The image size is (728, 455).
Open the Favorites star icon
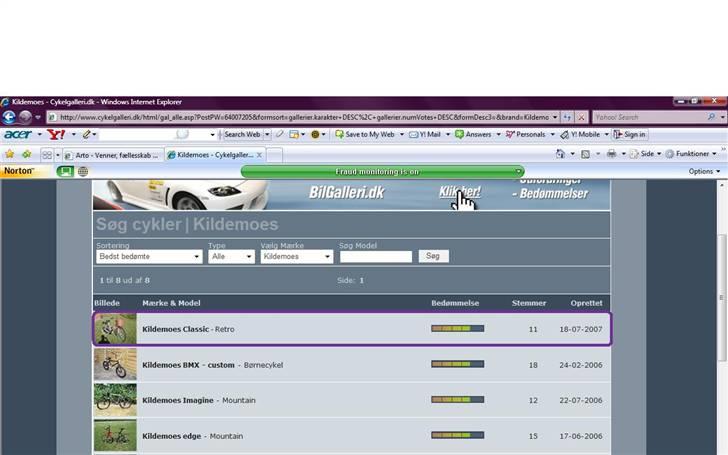tap(10, 155)
